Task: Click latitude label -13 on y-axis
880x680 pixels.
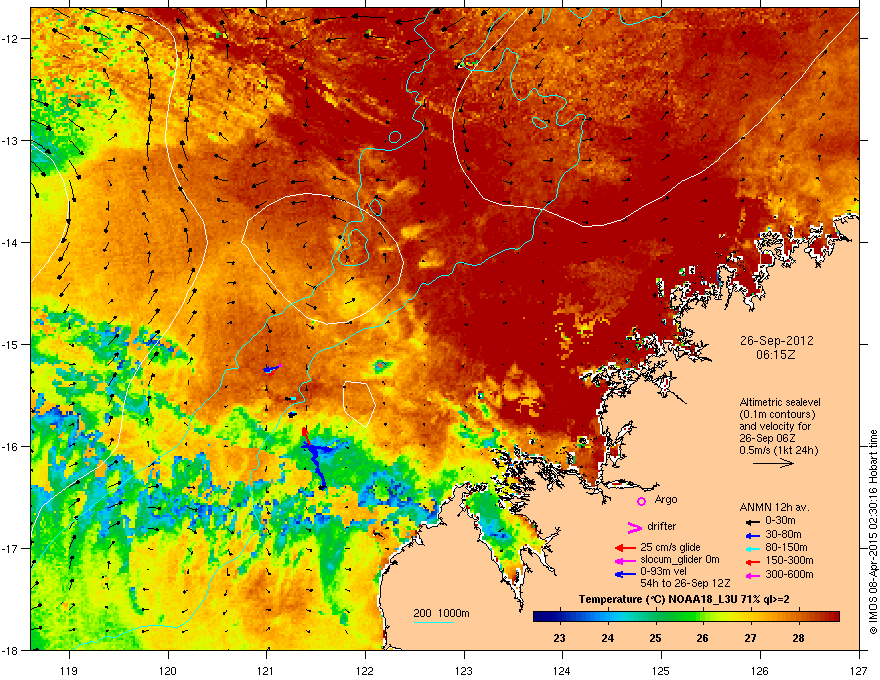Action: pos(11,140)
